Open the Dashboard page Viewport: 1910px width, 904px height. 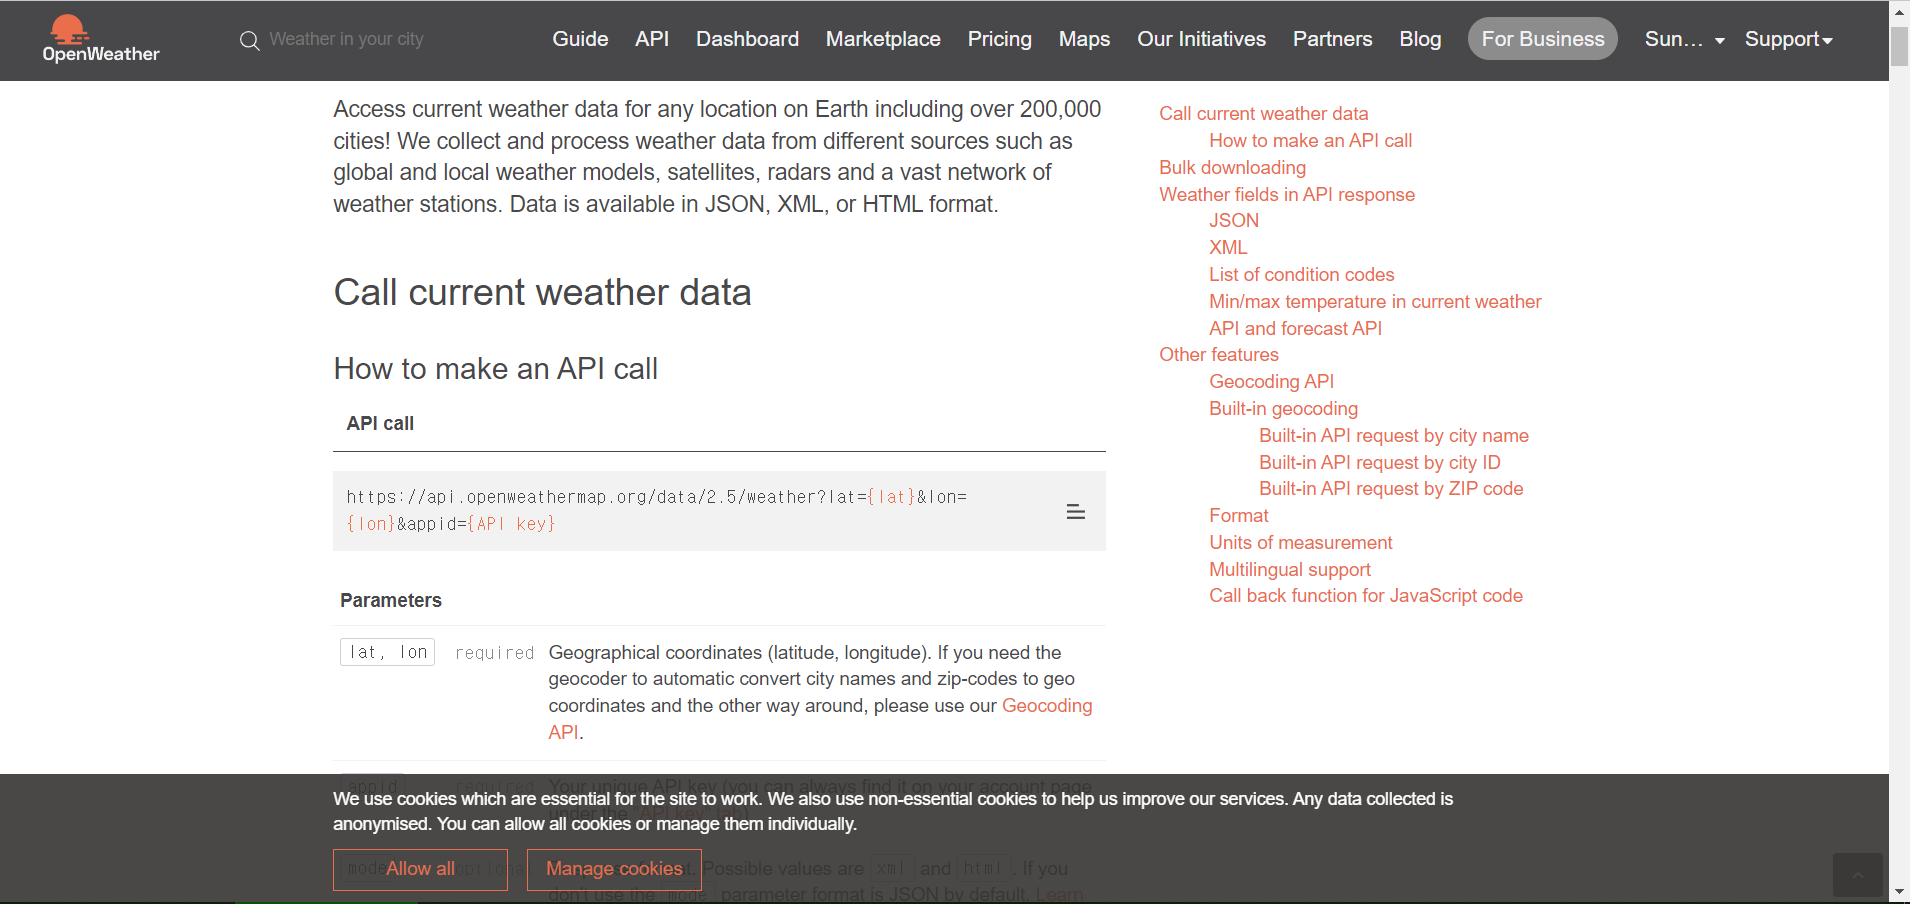coord(747,39)
